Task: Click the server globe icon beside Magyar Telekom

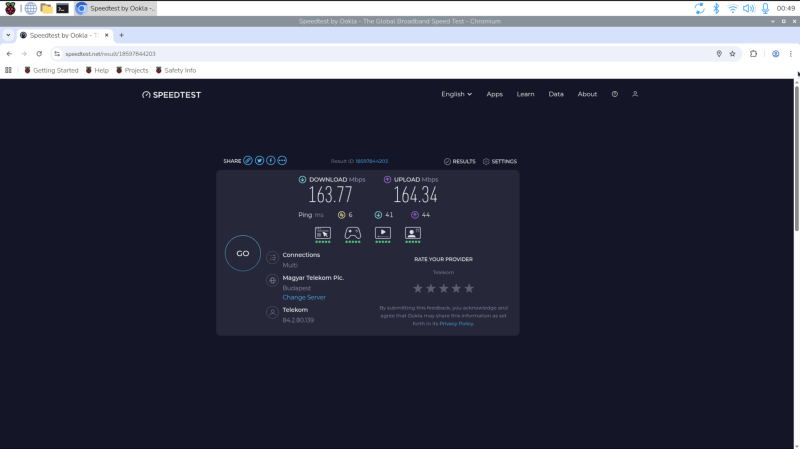Action: coord(272,280)
